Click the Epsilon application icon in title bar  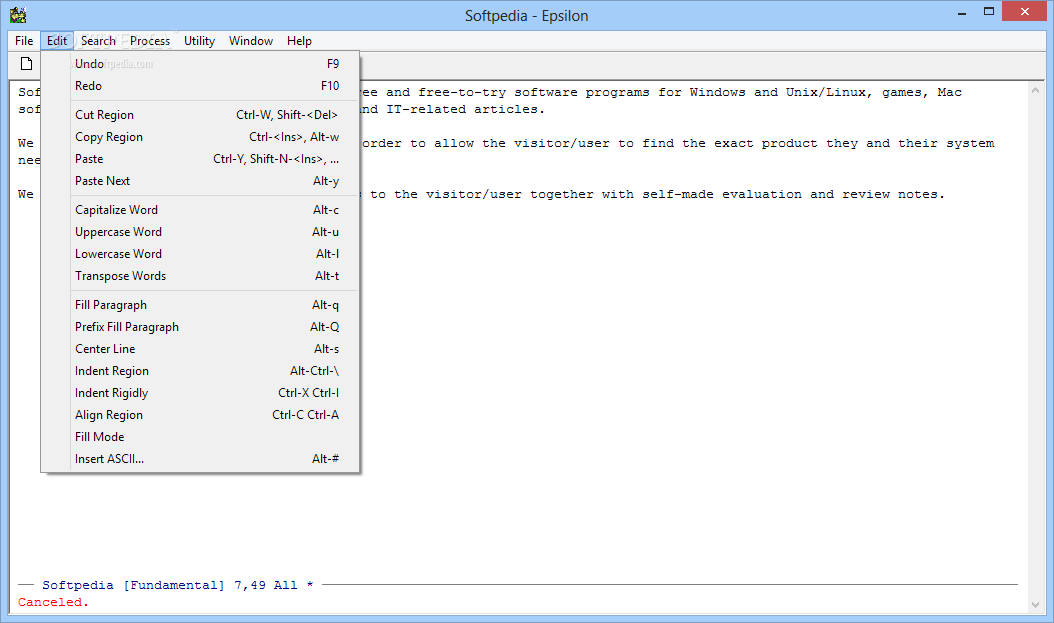[18, 15]
